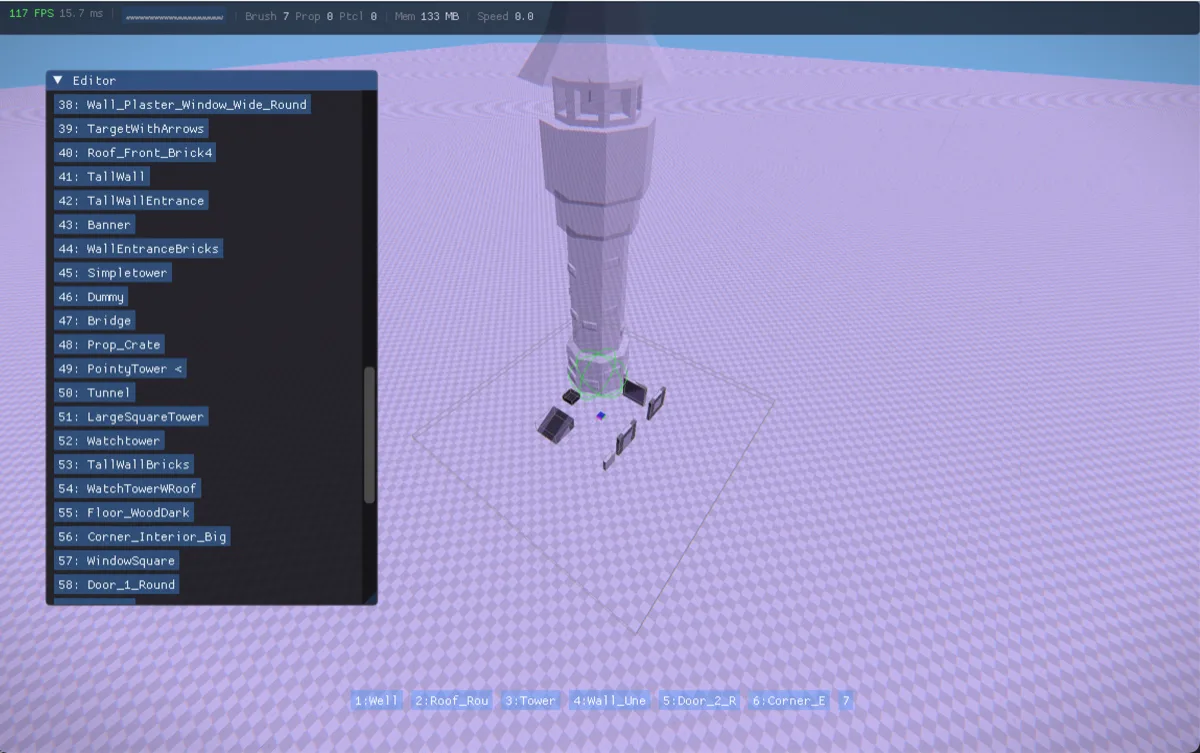Screen dimensions: 1200x753
Task: Select hotbar slot 1:Well
Action: point(377,701)
